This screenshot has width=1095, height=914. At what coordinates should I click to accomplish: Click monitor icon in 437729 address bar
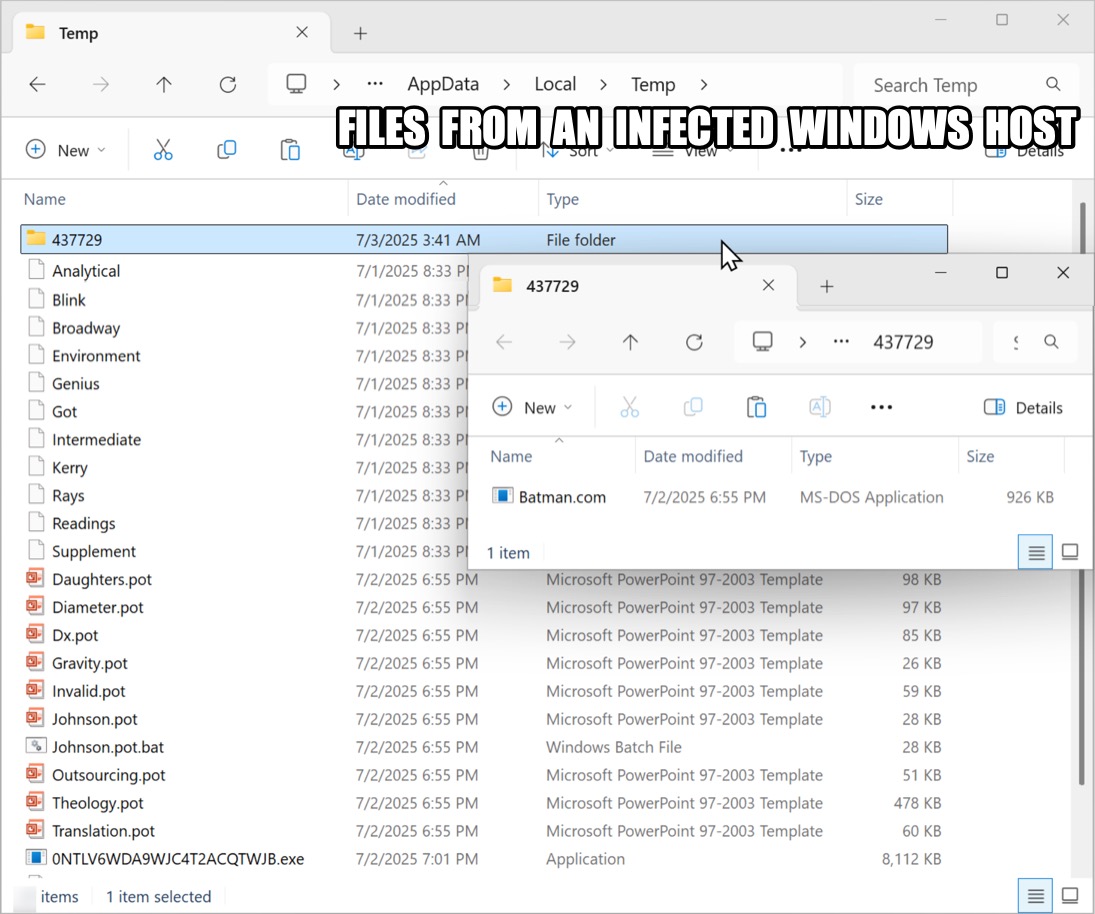click(x=762, y=341)
